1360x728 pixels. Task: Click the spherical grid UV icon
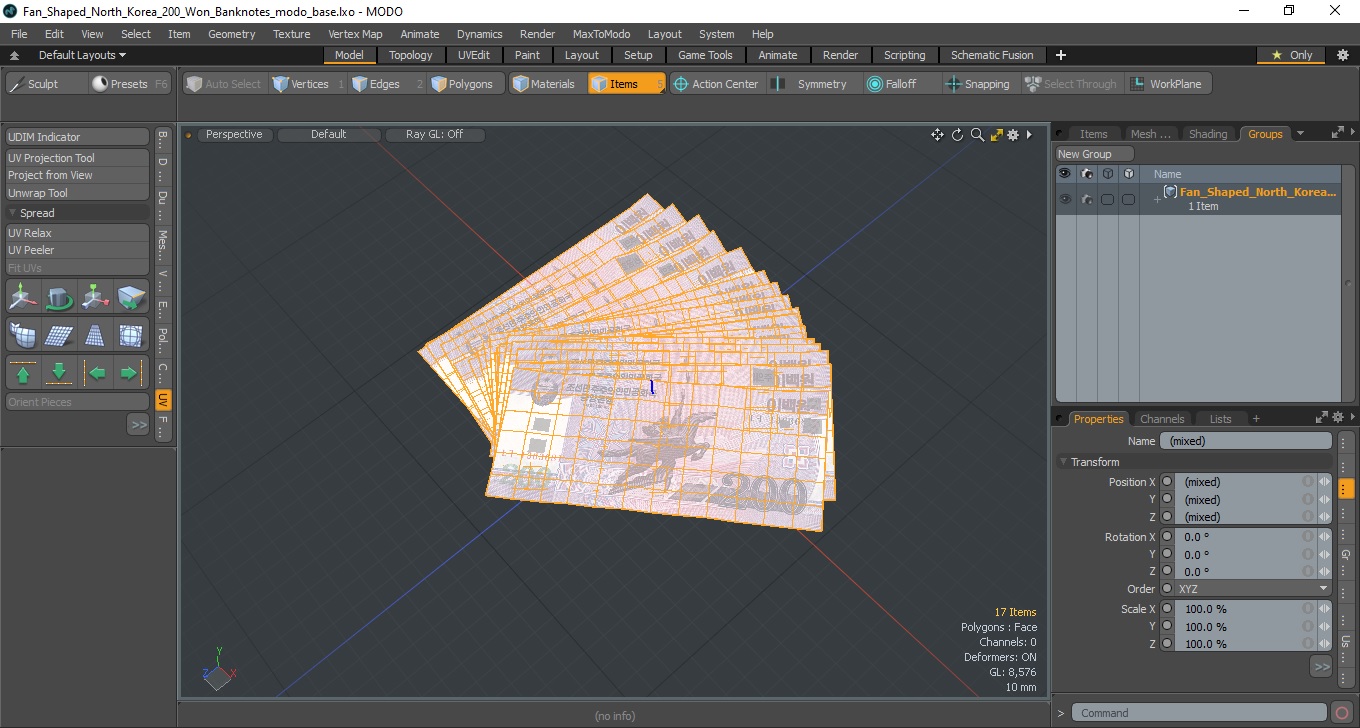click(x=131, y=335)
